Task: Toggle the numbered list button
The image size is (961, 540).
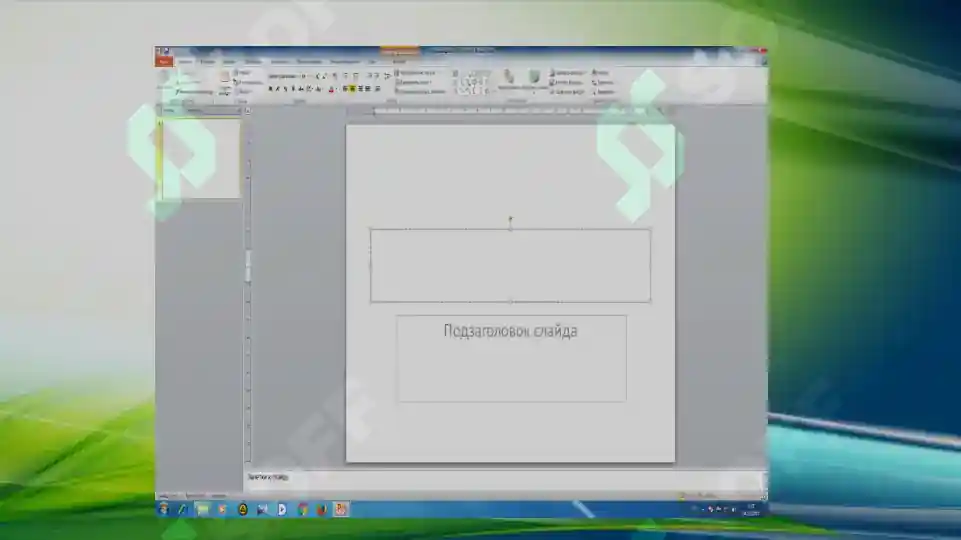Action: pyautogui.click(x=356, y=76)
